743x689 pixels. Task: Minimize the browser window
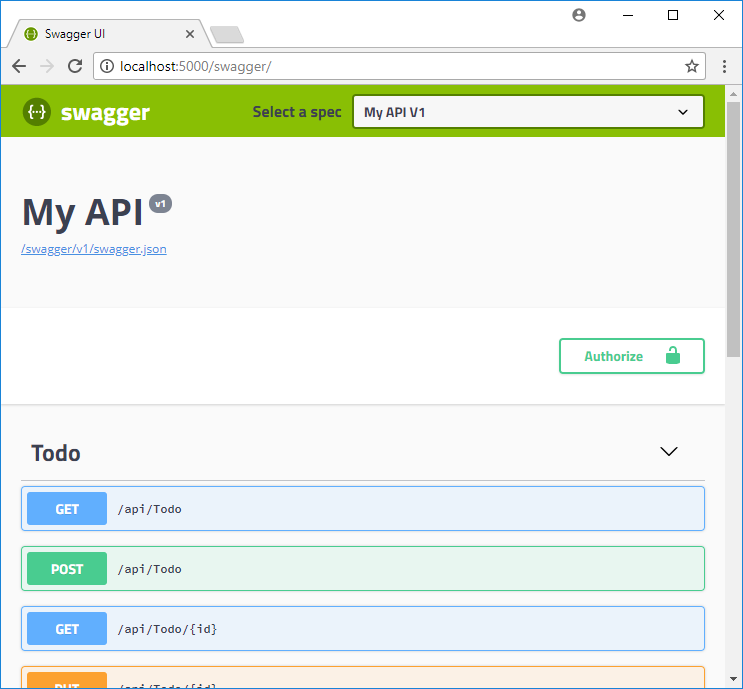point(628,15)
